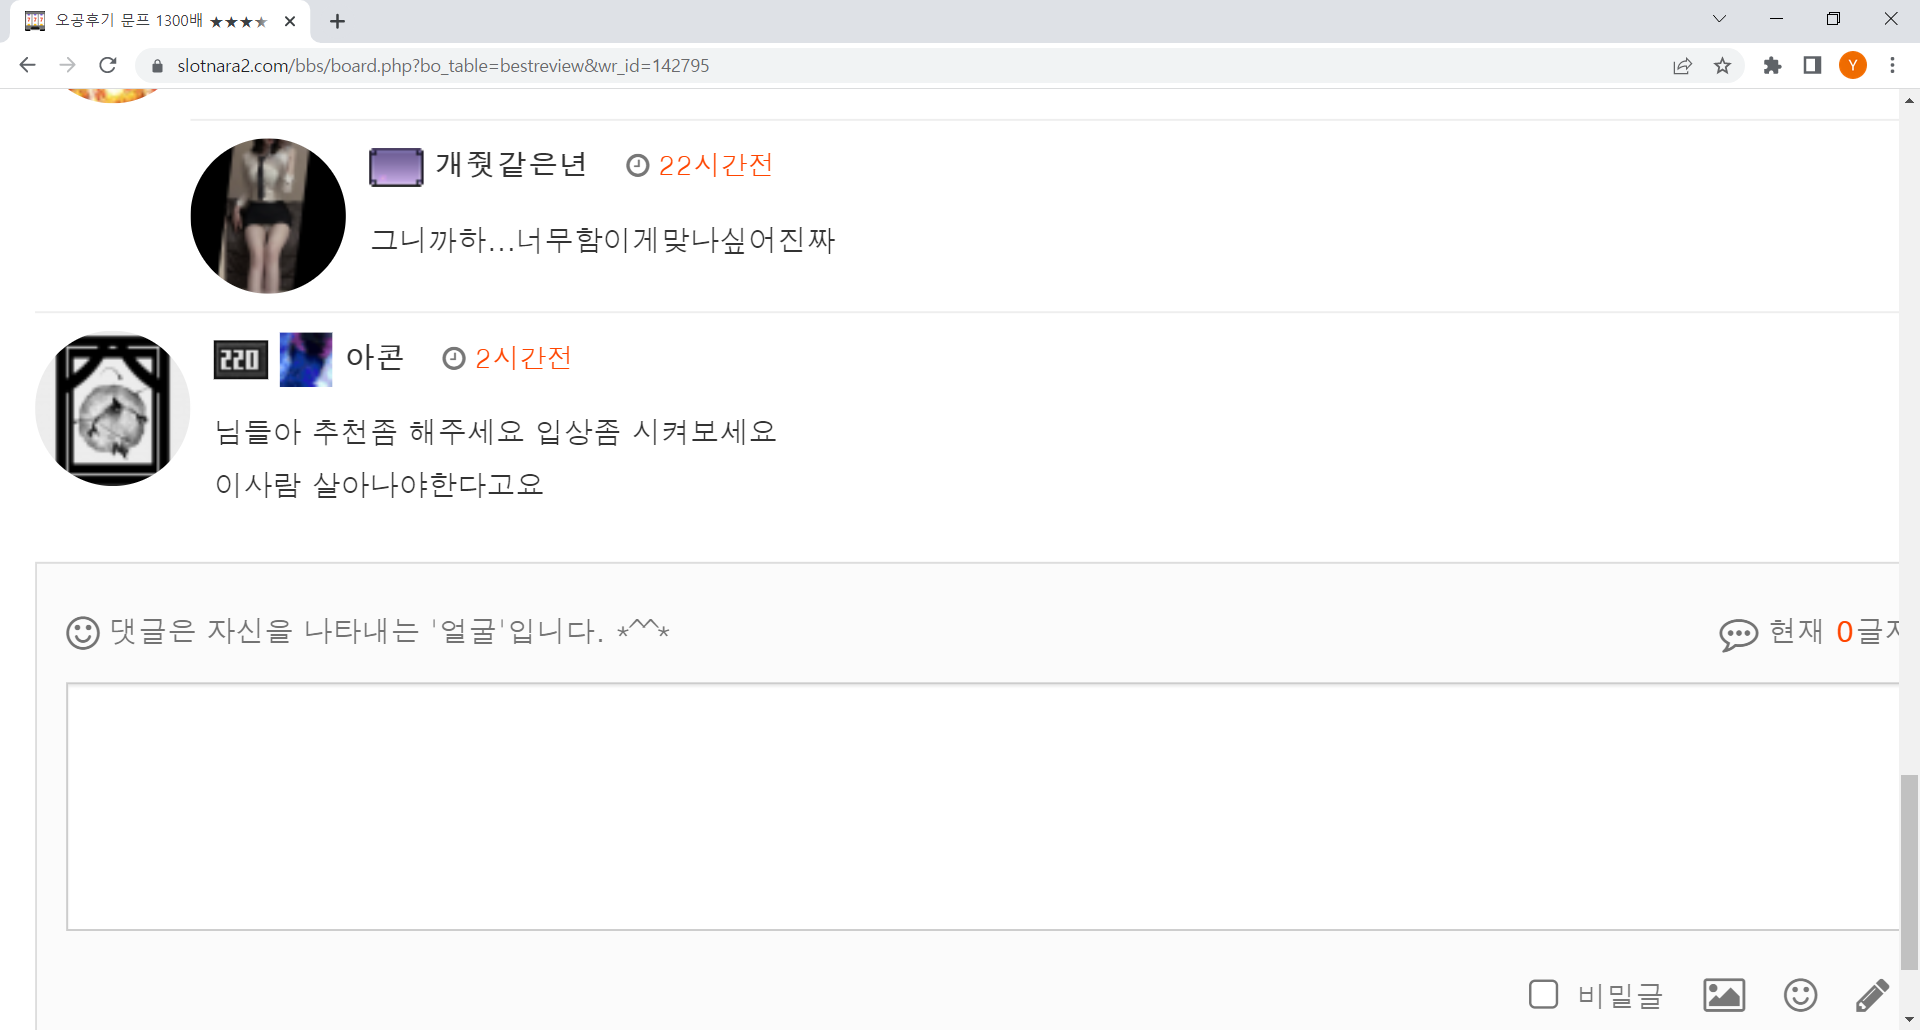Click the pencil submit comment icon
The width and height of the screenshot is (1920, 1030).
[x=1872, y=995]
